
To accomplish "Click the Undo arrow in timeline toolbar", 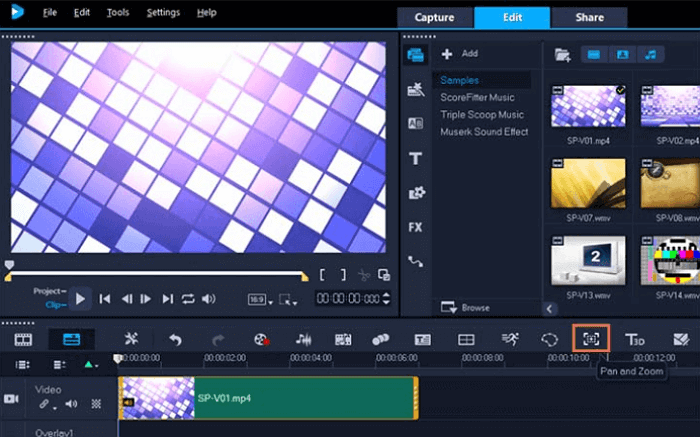I will coord(175,339).
